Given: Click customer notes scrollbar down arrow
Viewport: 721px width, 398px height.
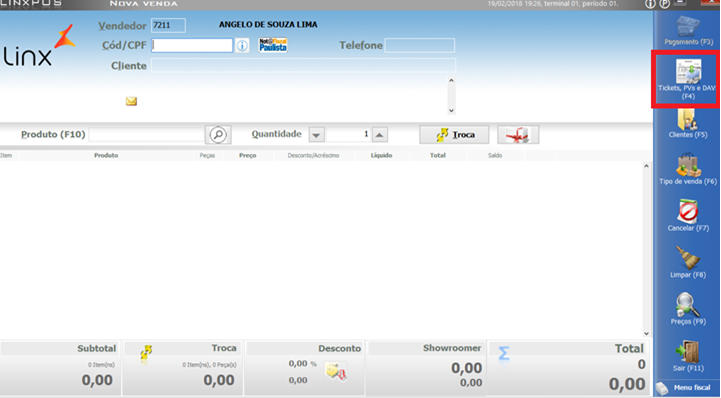Looking at the screenshot, I should pos(452,110).
